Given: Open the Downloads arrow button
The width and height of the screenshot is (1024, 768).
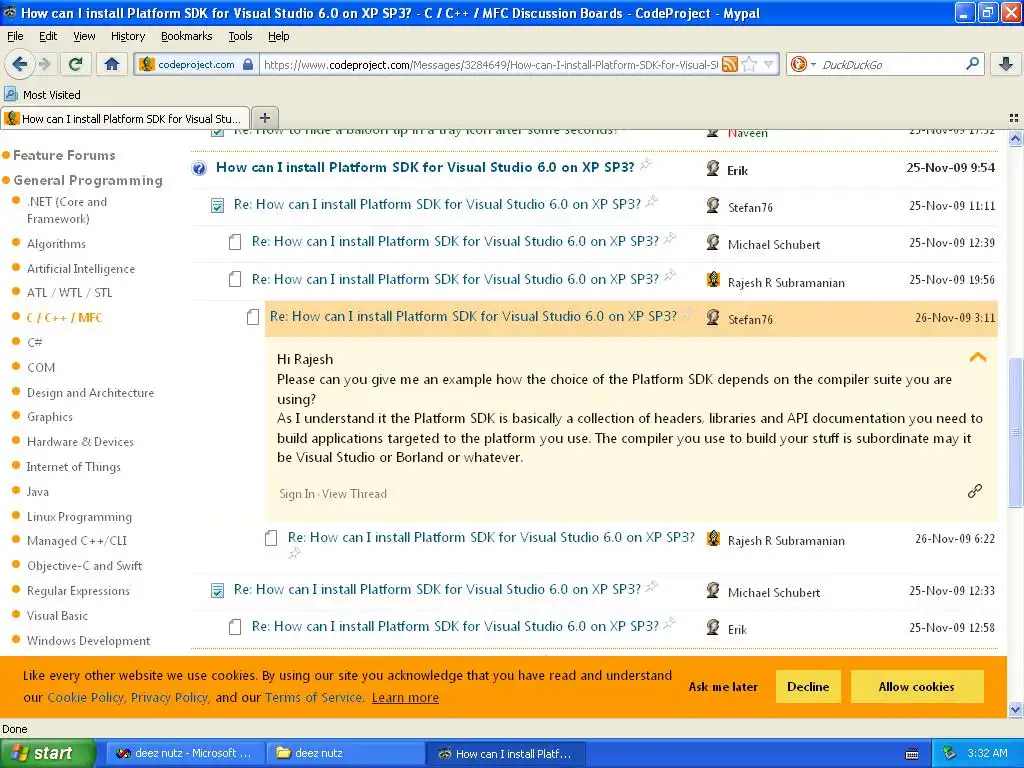Looking at the screenshot, I should 1006,64.
